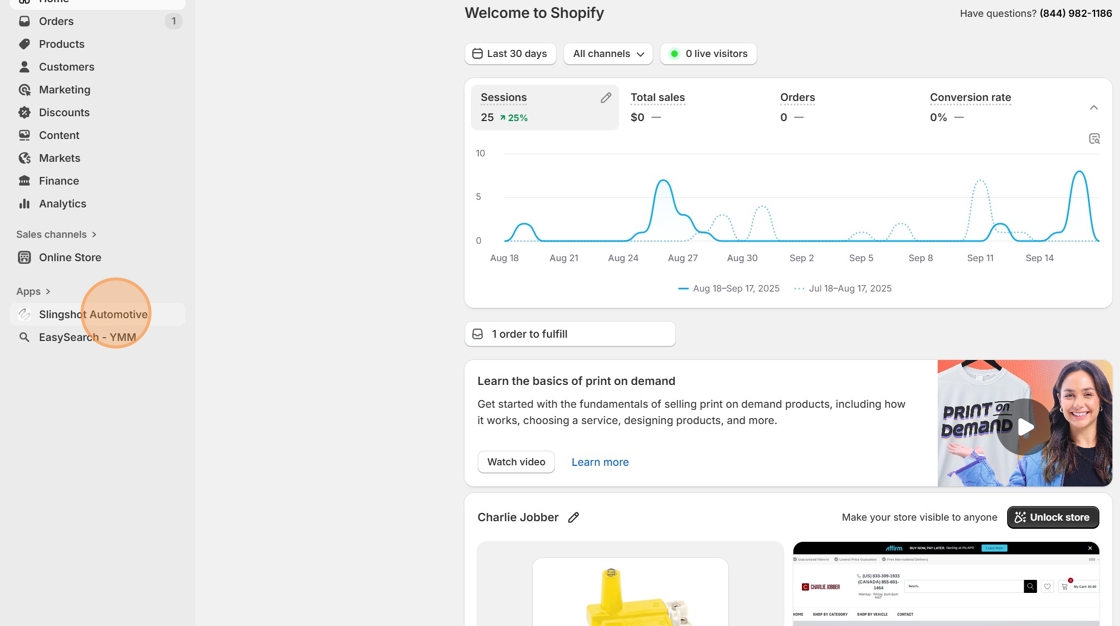Click the Discounts badge icon

click(24, 112)
